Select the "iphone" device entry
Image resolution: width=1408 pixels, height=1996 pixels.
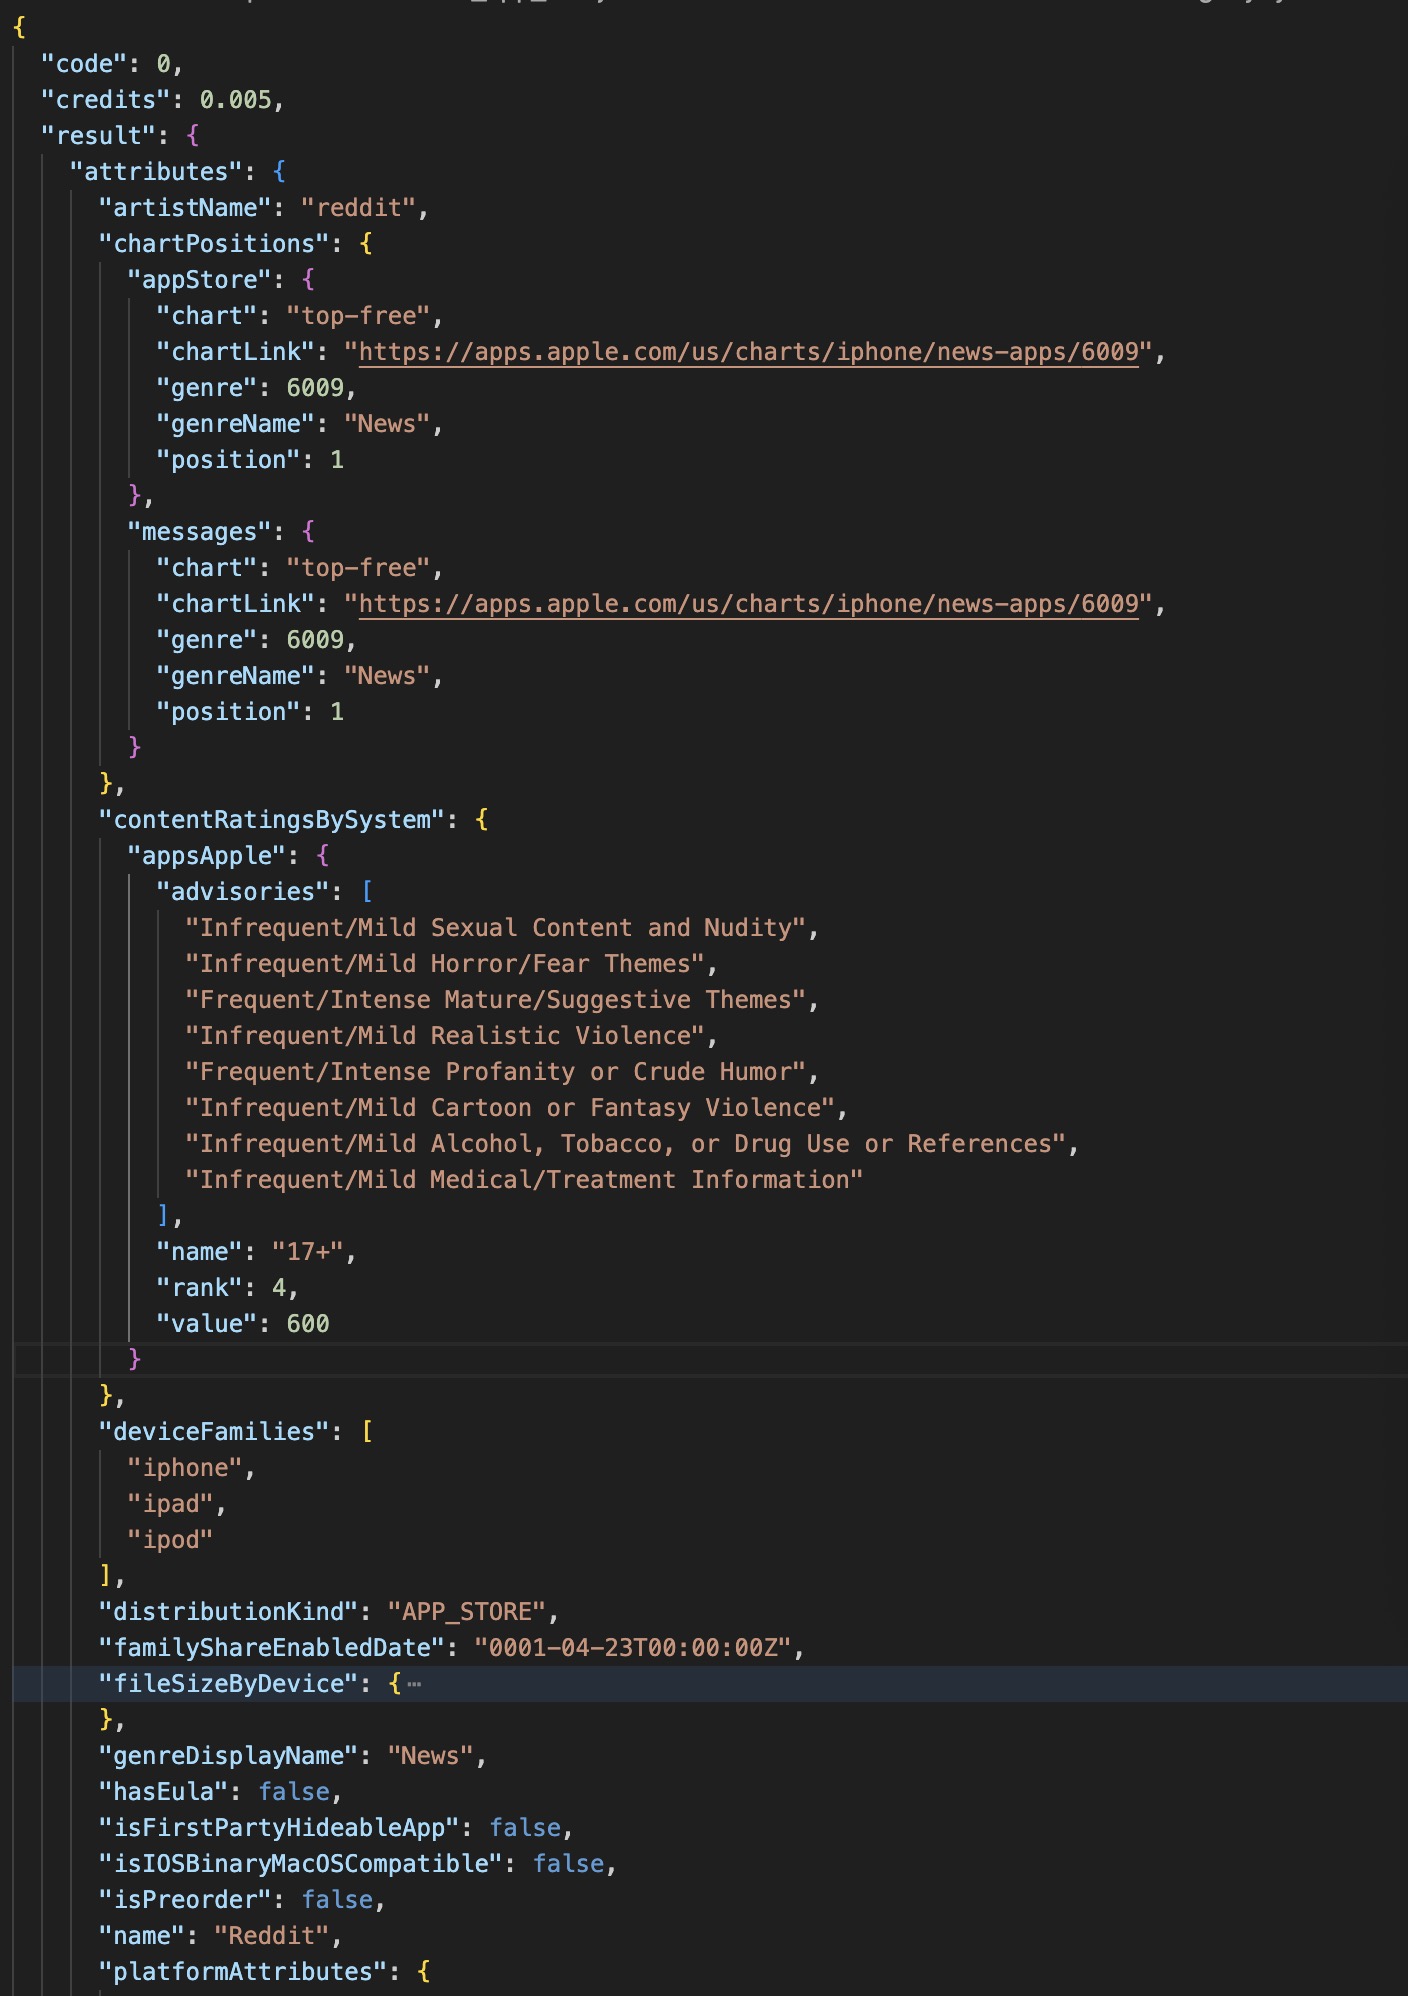pos(185,1468)
